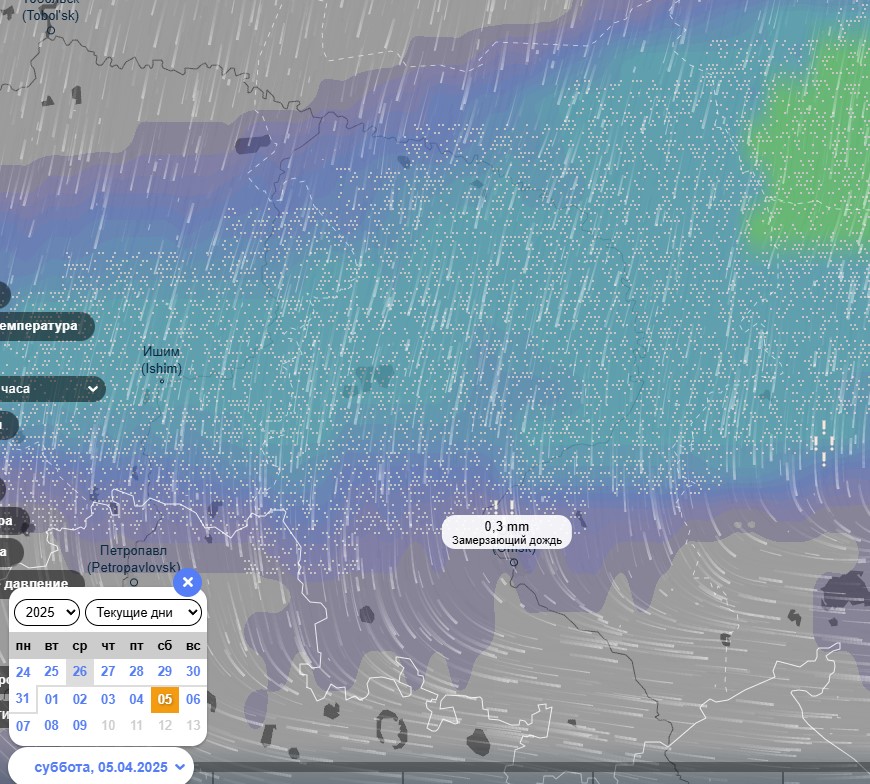Choose date 29 in the calendar

click(165, 671)
